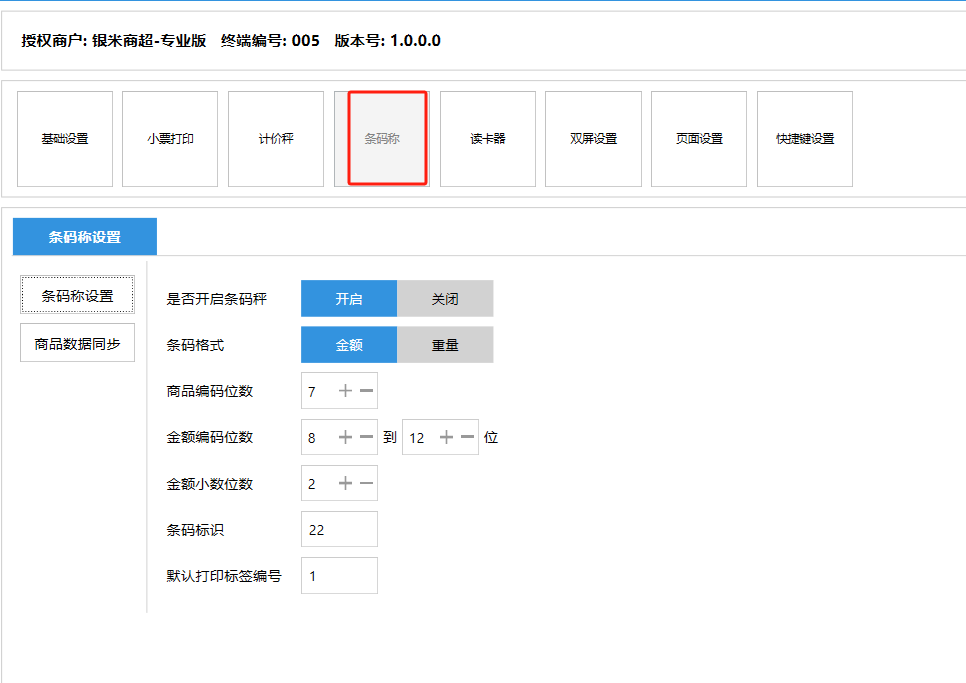966x683 pixels.
Task: Set barcode format to 重量
Action: tap(445, 345)
